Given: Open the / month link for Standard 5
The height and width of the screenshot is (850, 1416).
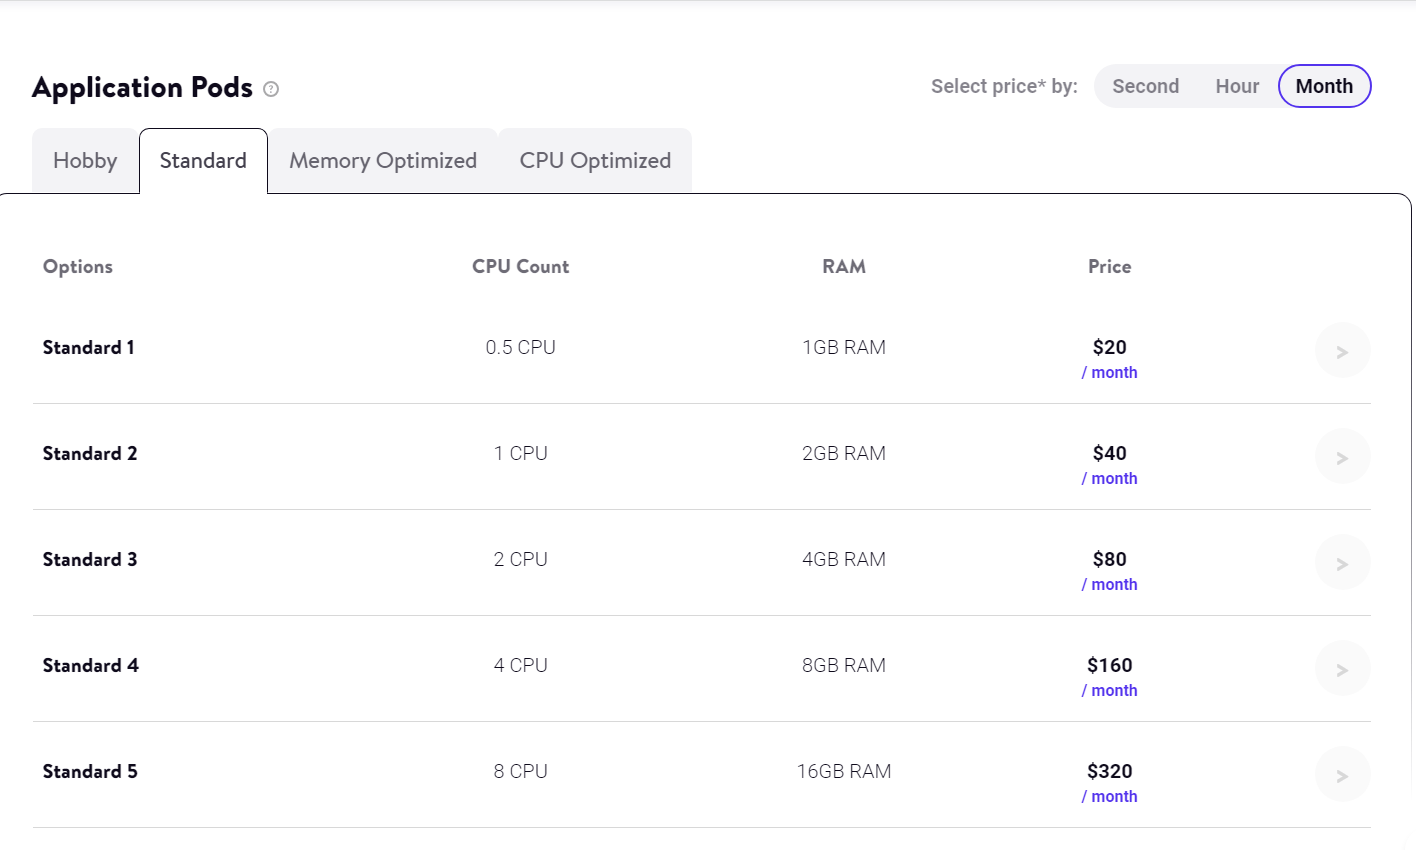Looking at the screenshot, I should click(1110, 796).
